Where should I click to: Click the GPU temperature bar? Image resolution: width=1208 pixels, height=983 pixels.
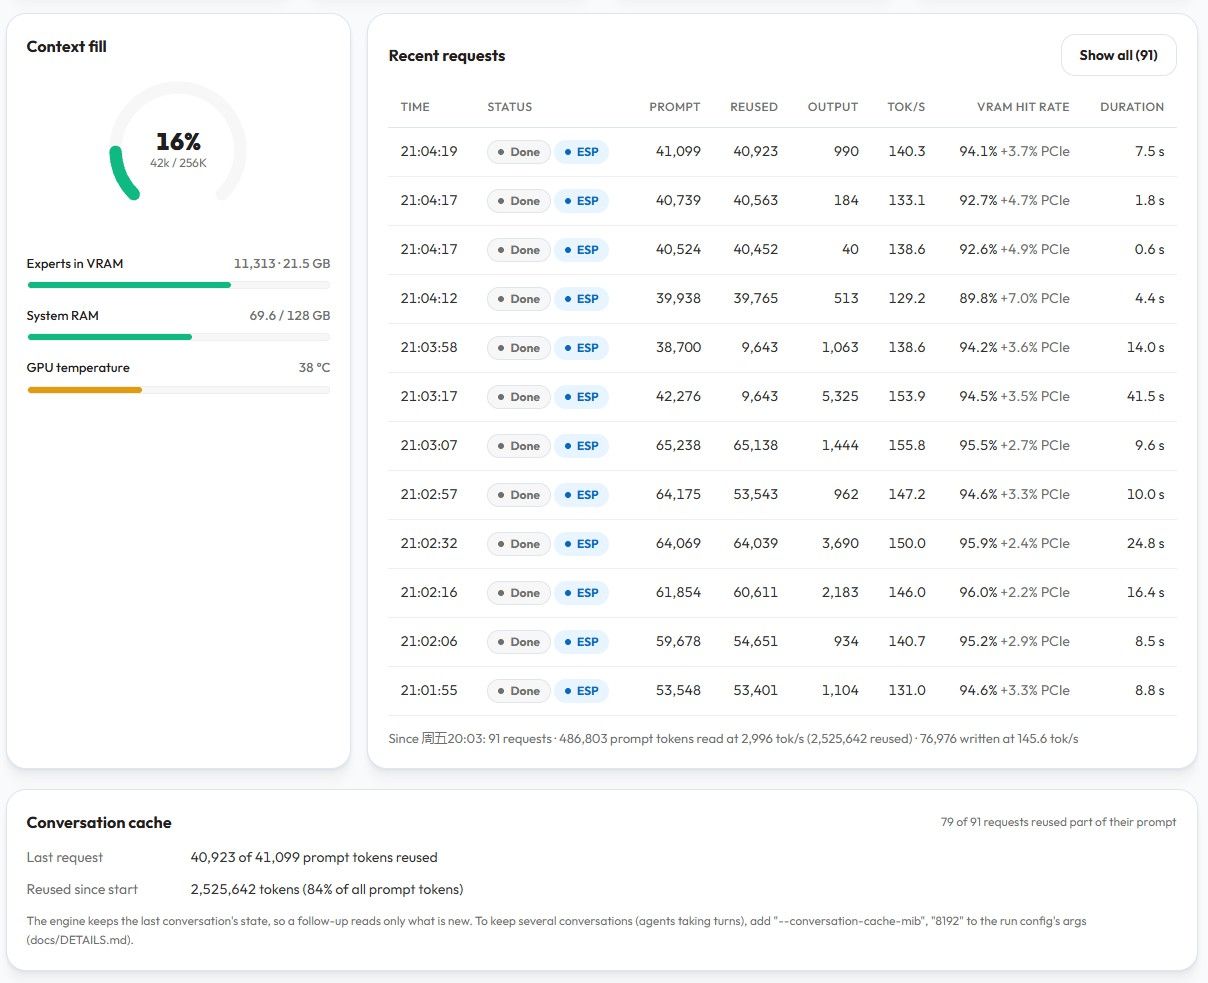pos(178,390)
